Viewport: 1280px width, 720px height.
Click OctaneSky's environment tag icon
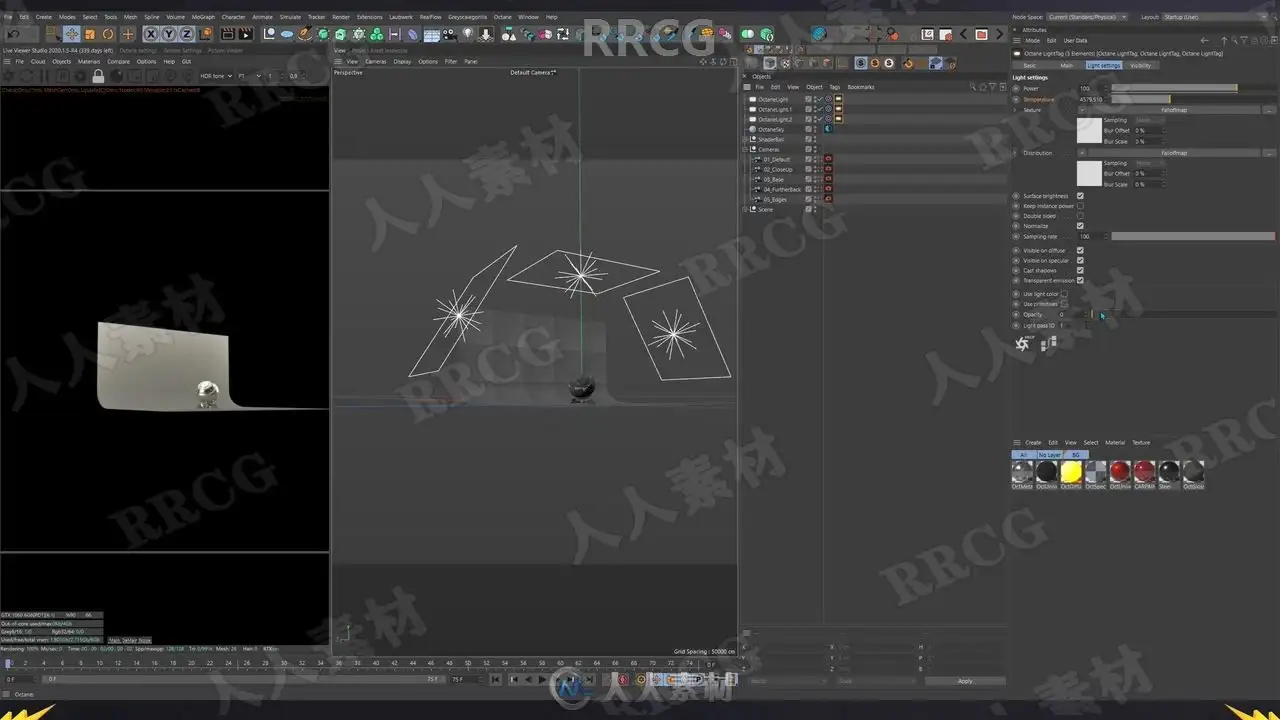(x=828, y=129)
